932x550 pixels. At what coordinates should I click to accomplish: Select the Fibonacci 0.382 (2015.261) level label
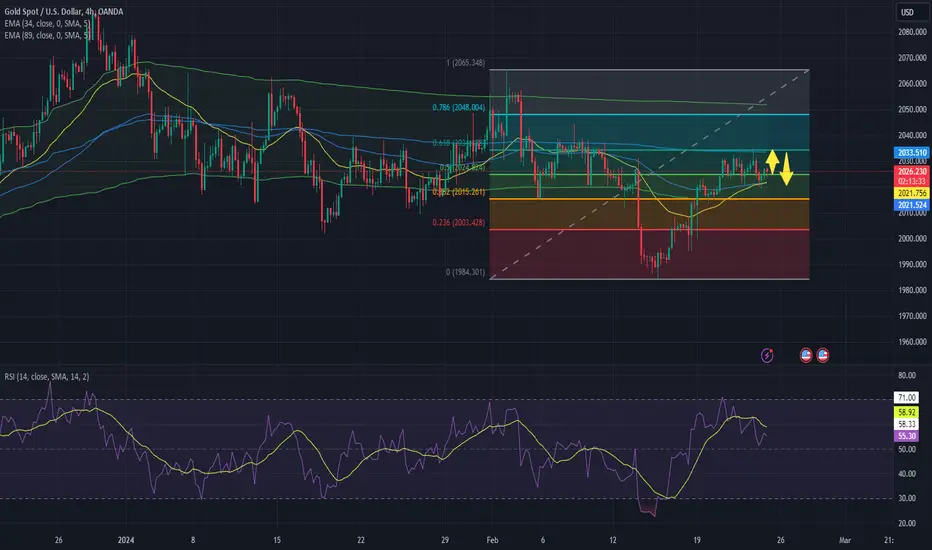pos(458,192)
